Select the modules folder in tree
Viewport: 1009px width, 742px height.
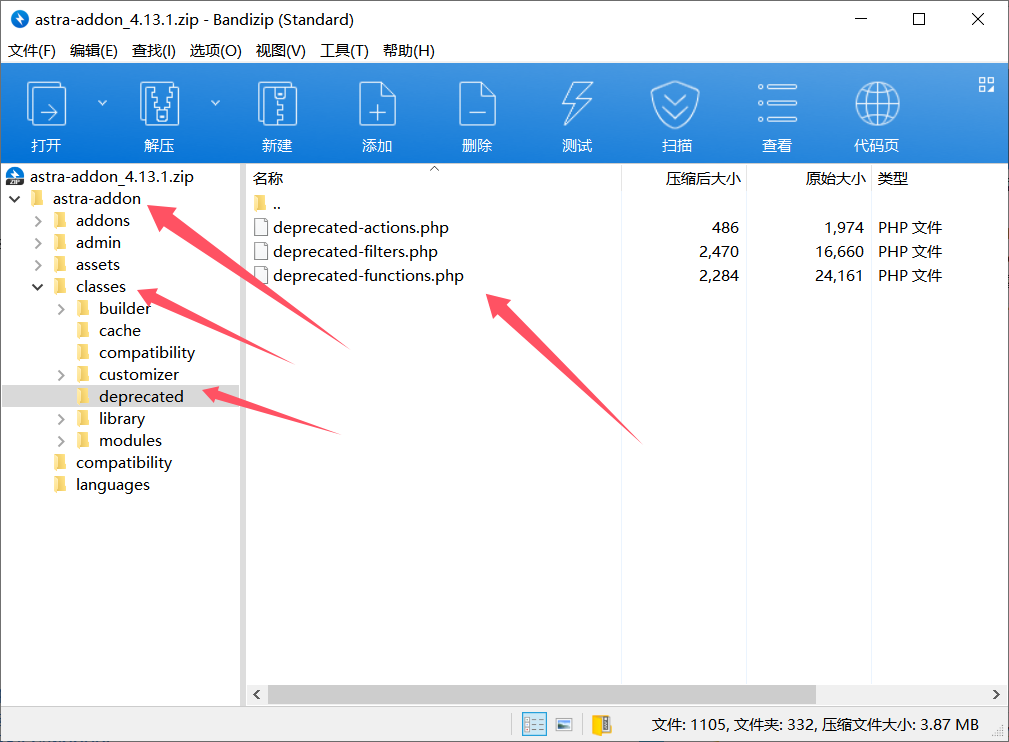[x=131, y=440]
